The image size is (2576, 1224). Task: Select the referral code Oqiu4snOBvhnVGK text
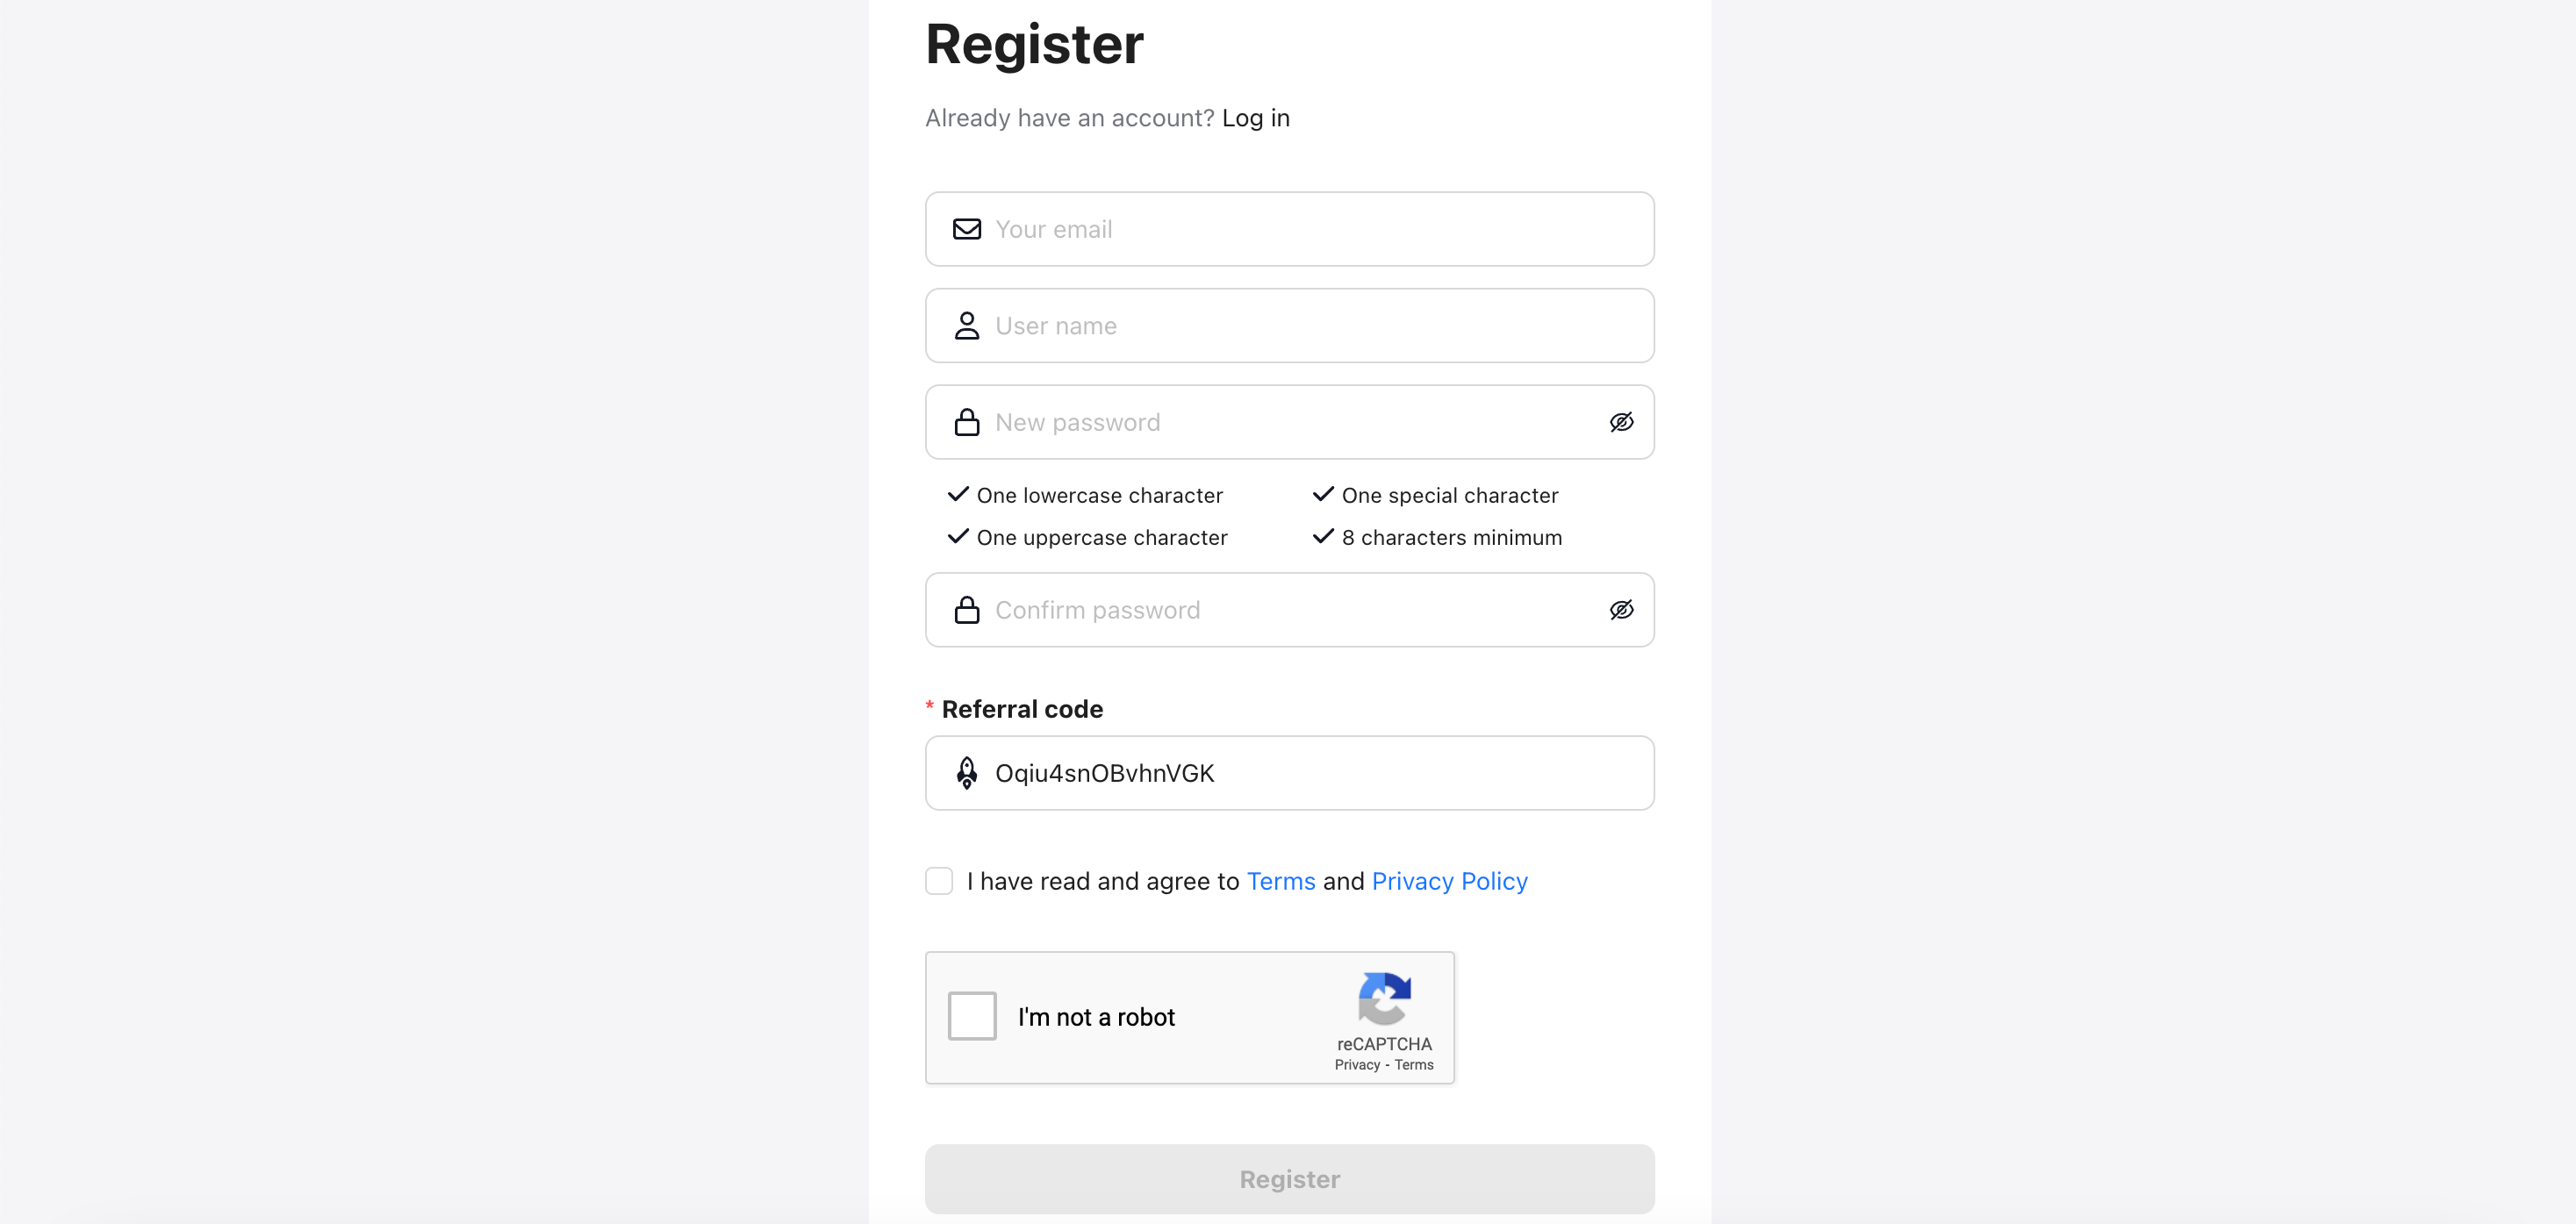[x=1104, y=772]
